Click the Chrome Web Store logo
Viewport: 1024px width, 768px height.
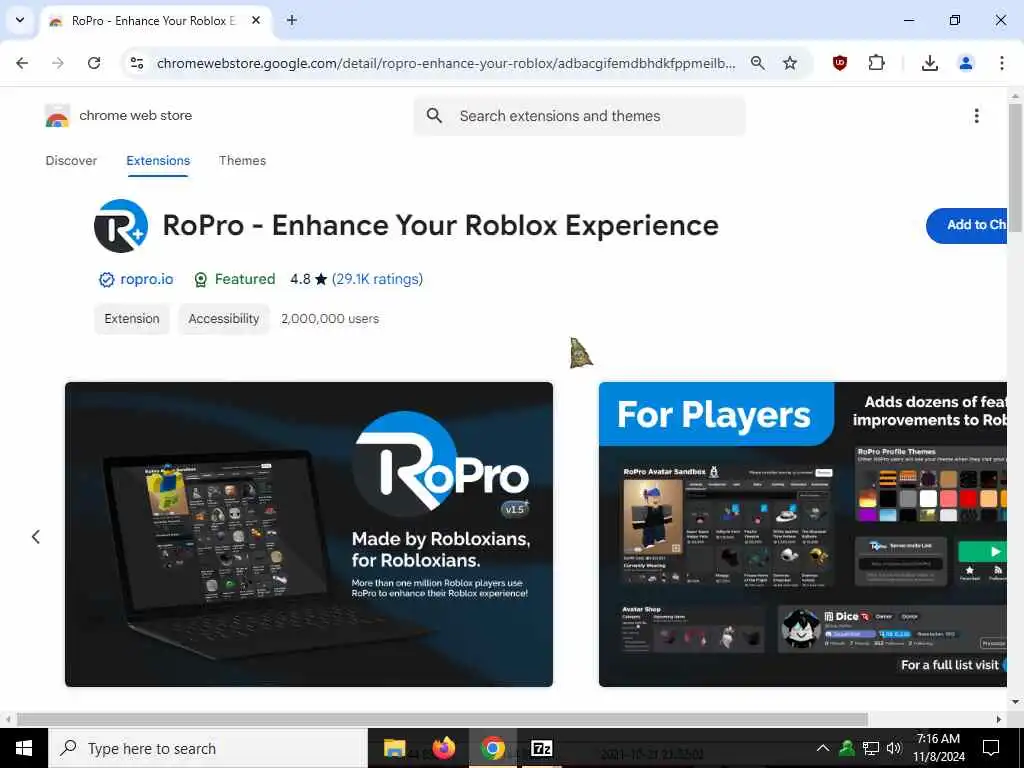coord(57,116)
